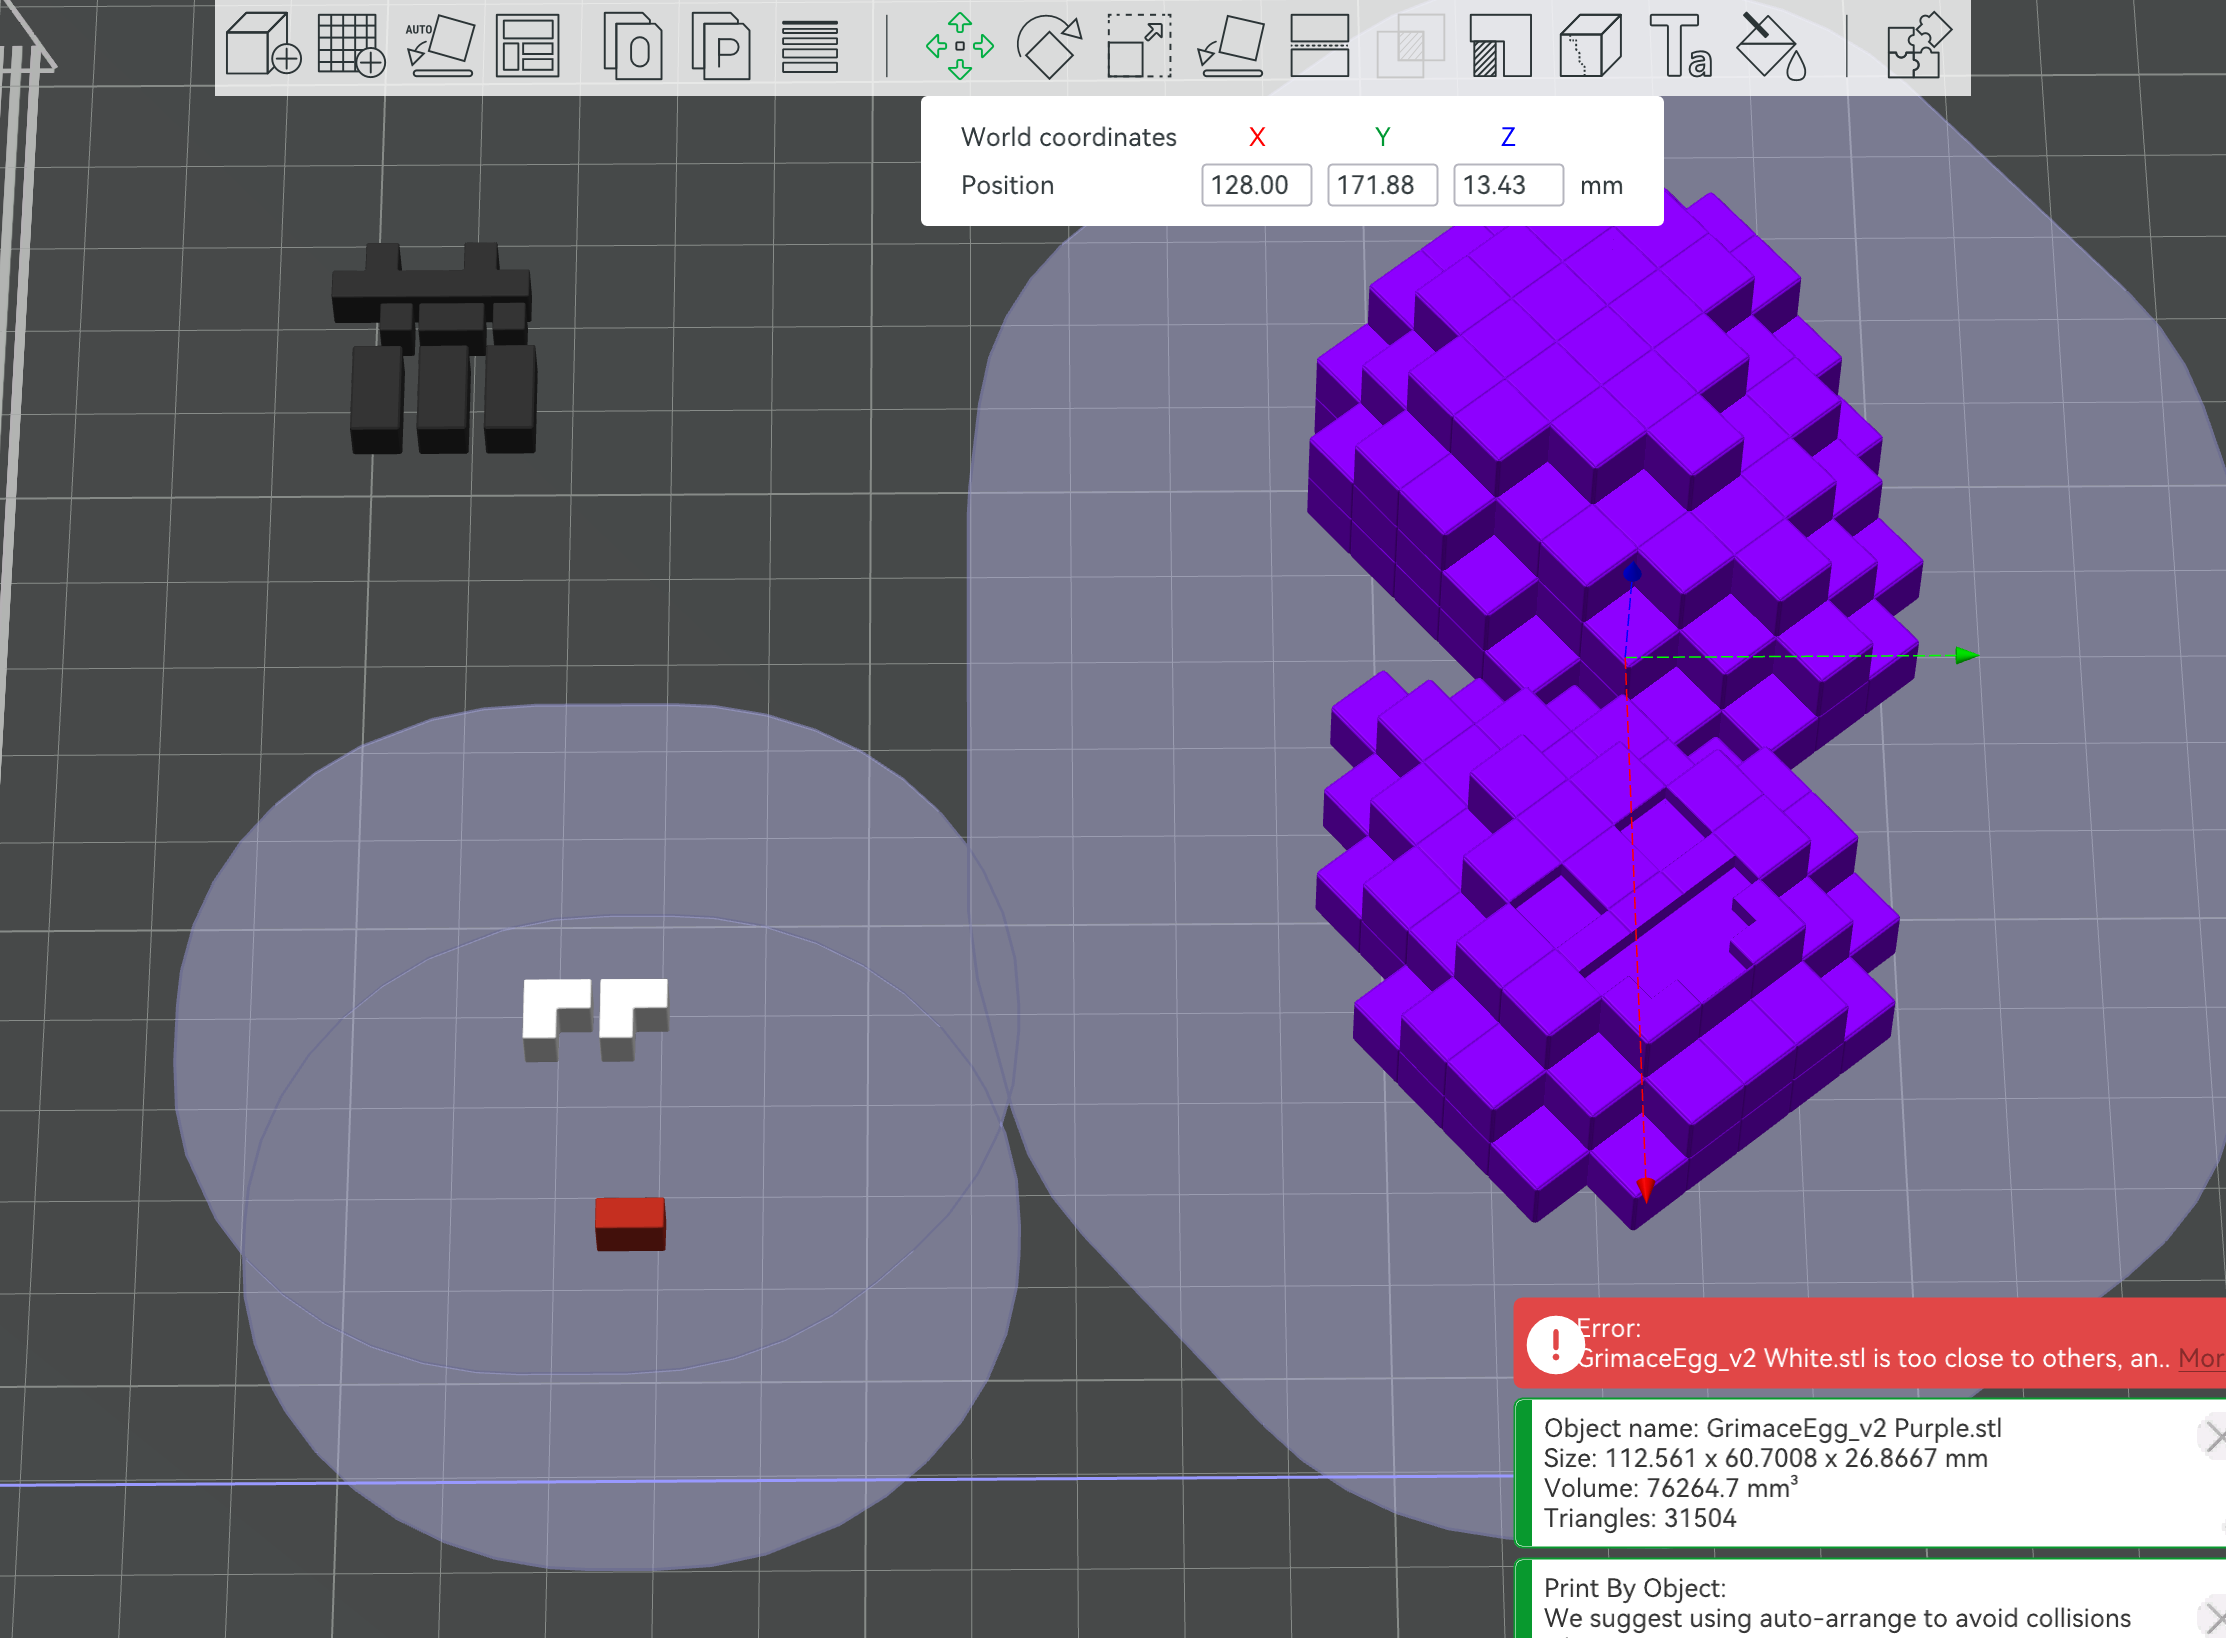Edit the Y position field
Screen dimensions: 2226x1638
(1382, 185)
